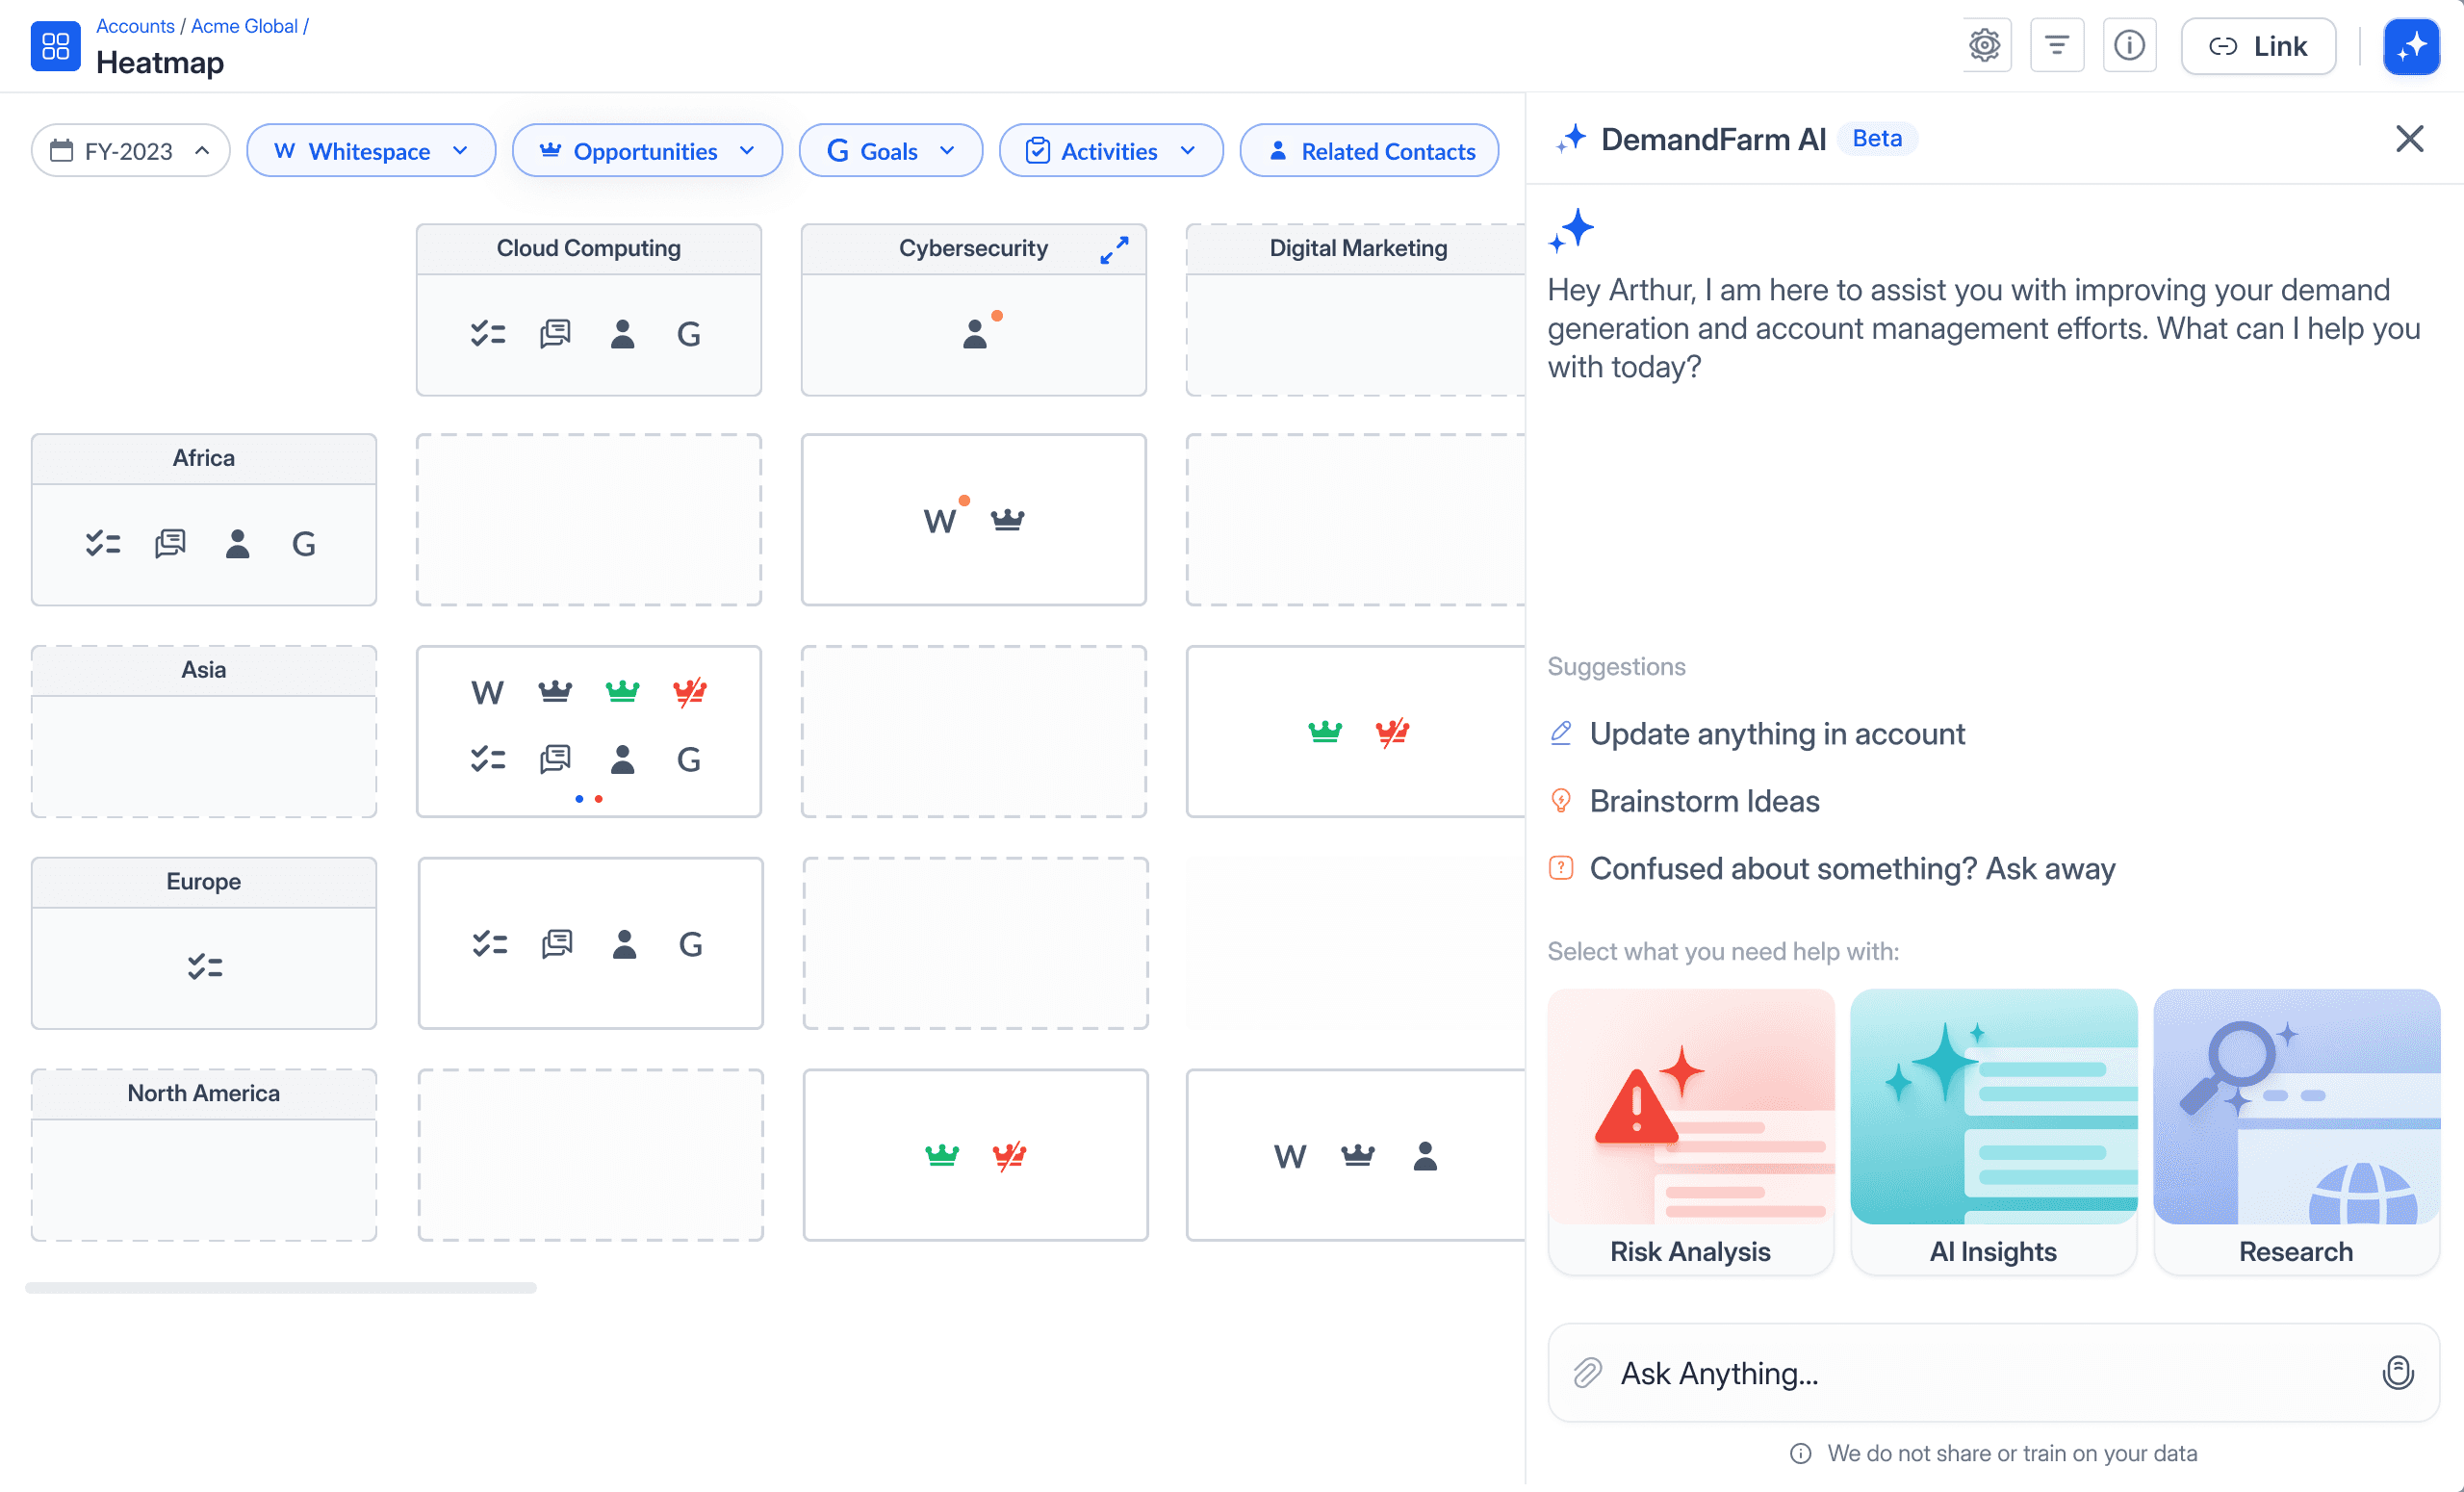Click the horizontal scrollbar below the heatmap
Viewport: 2464px width, 1492px height.
click(281, 1287)
